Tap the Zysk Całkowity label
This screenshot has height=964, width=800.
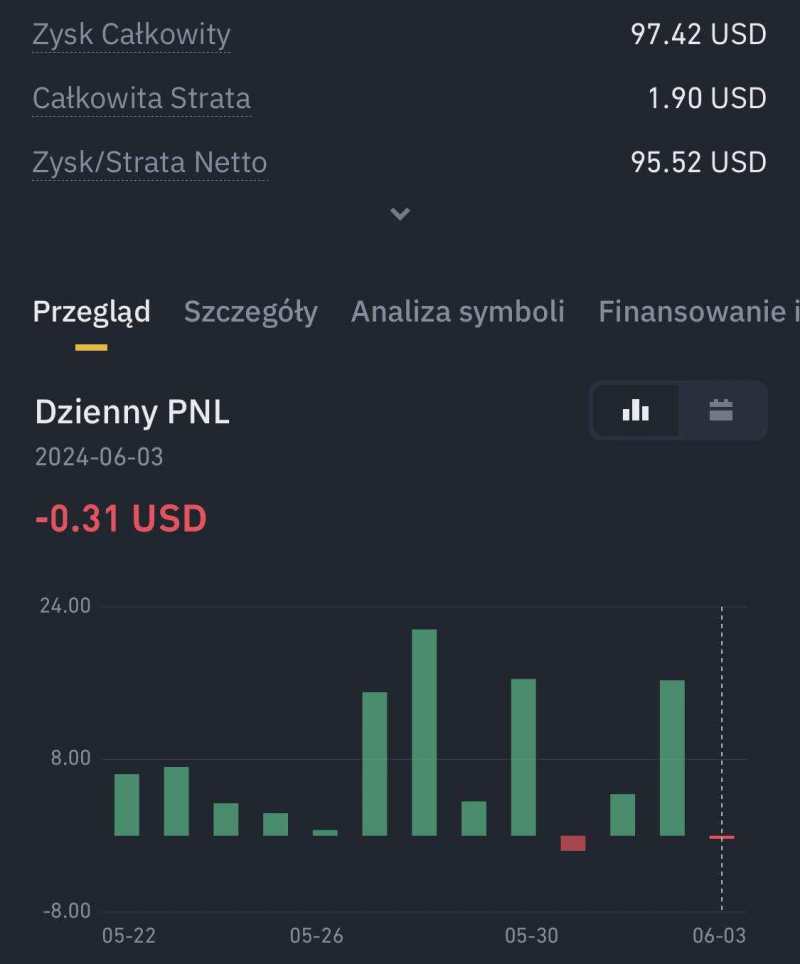tap(131, 35)
